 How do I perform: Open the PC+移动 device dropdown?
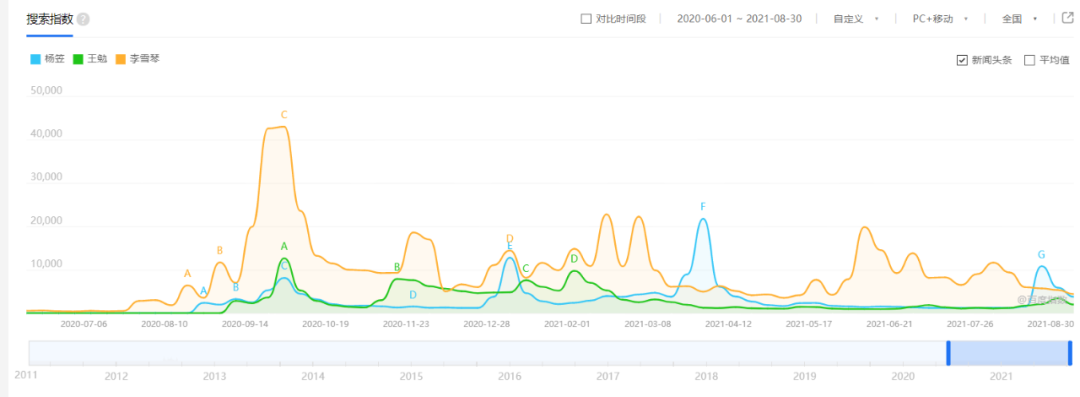[940, 19]
